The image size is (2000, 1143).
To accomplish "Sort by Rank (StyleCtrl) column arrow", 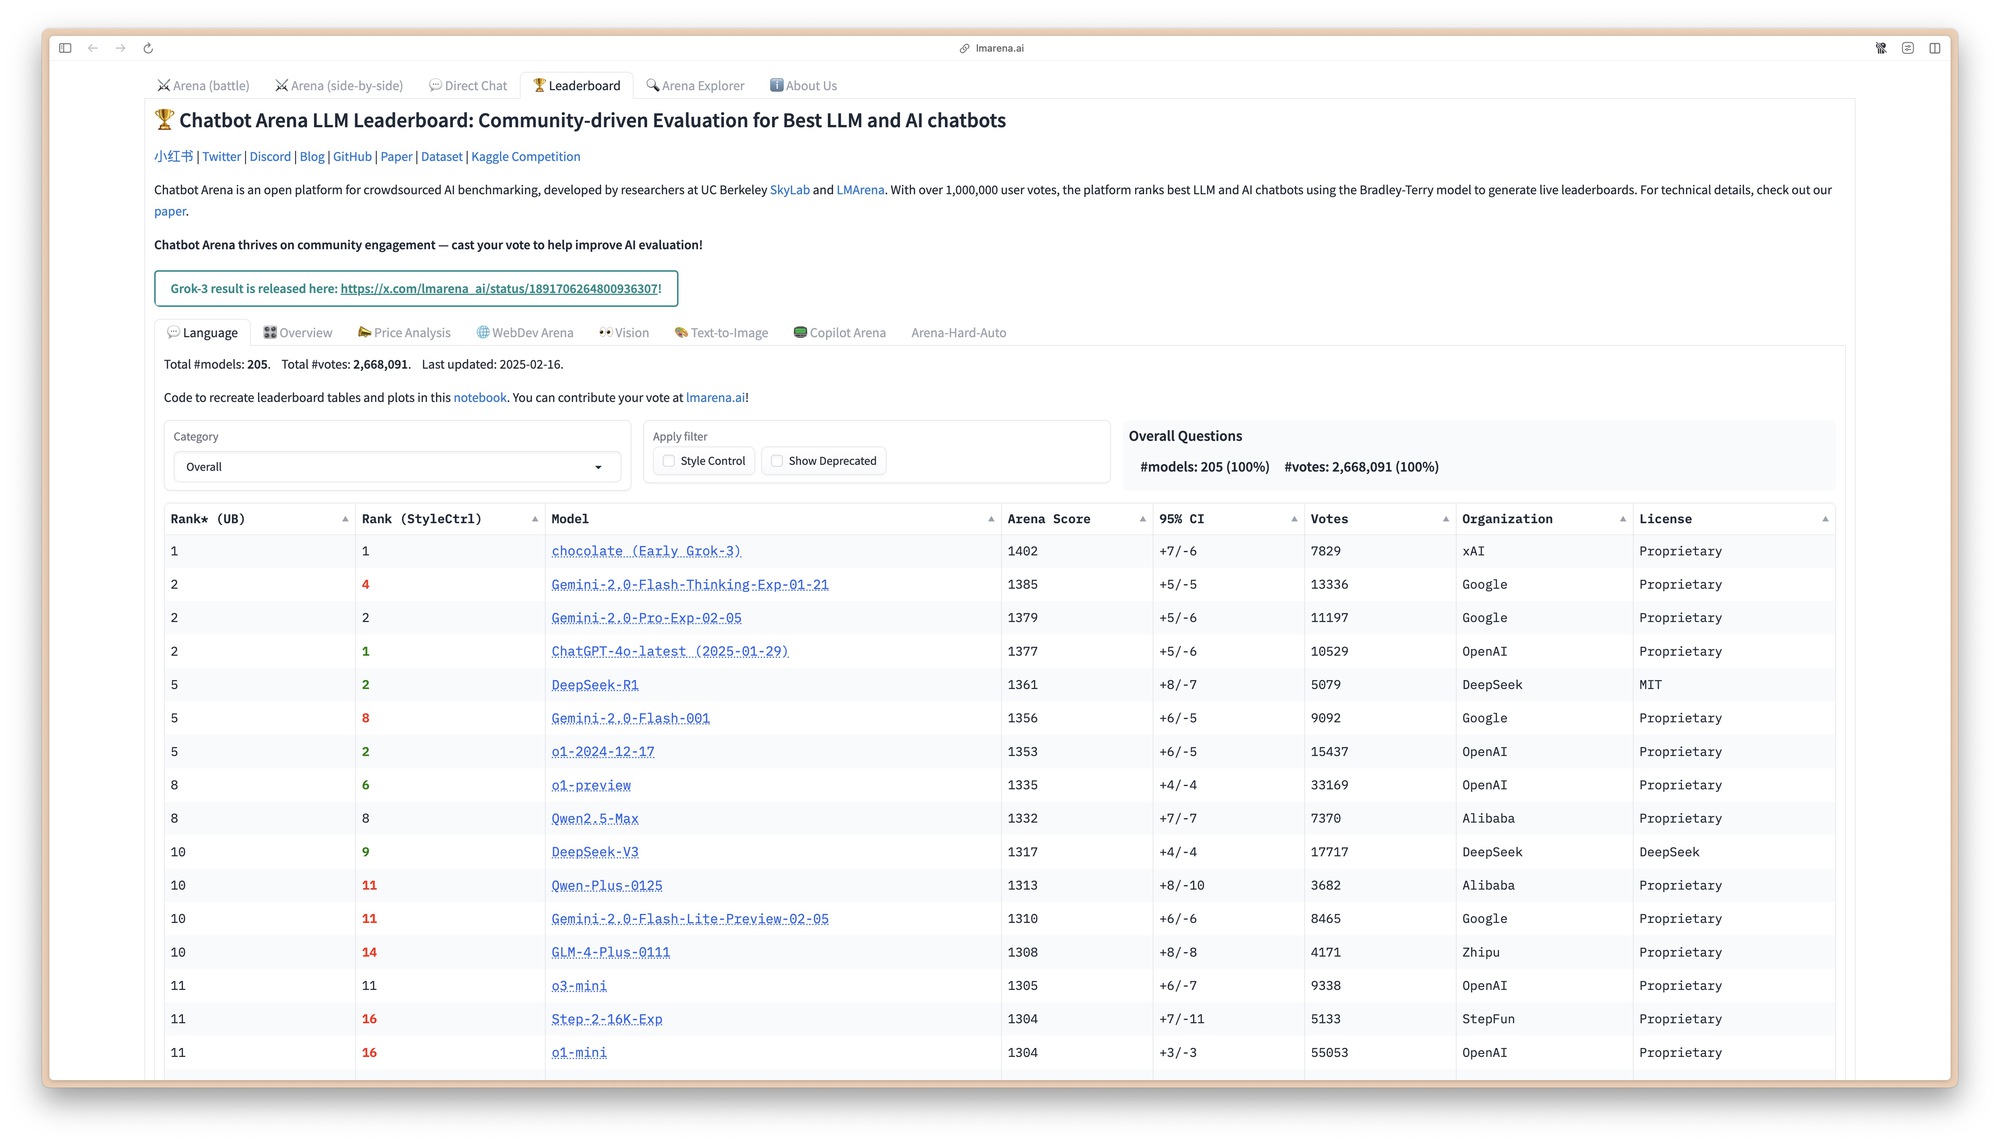I will point(535,519).
